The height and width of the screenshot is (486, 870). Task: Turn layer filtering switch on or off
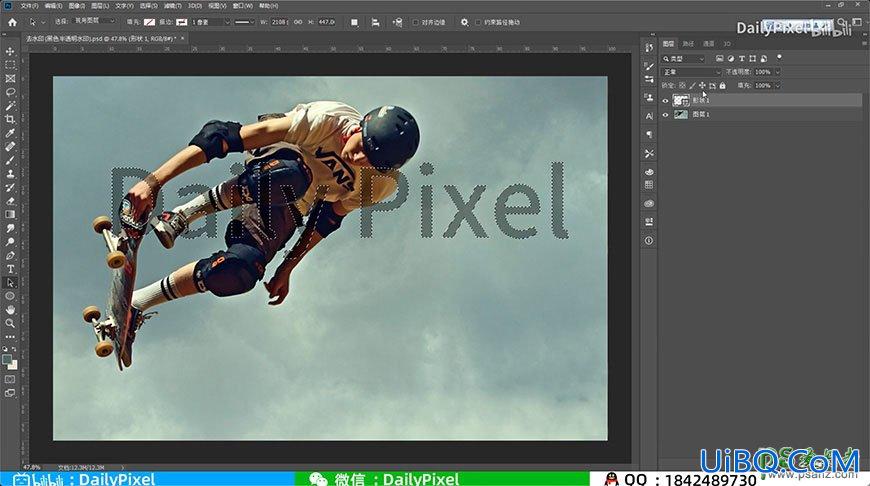coord(779,57)
